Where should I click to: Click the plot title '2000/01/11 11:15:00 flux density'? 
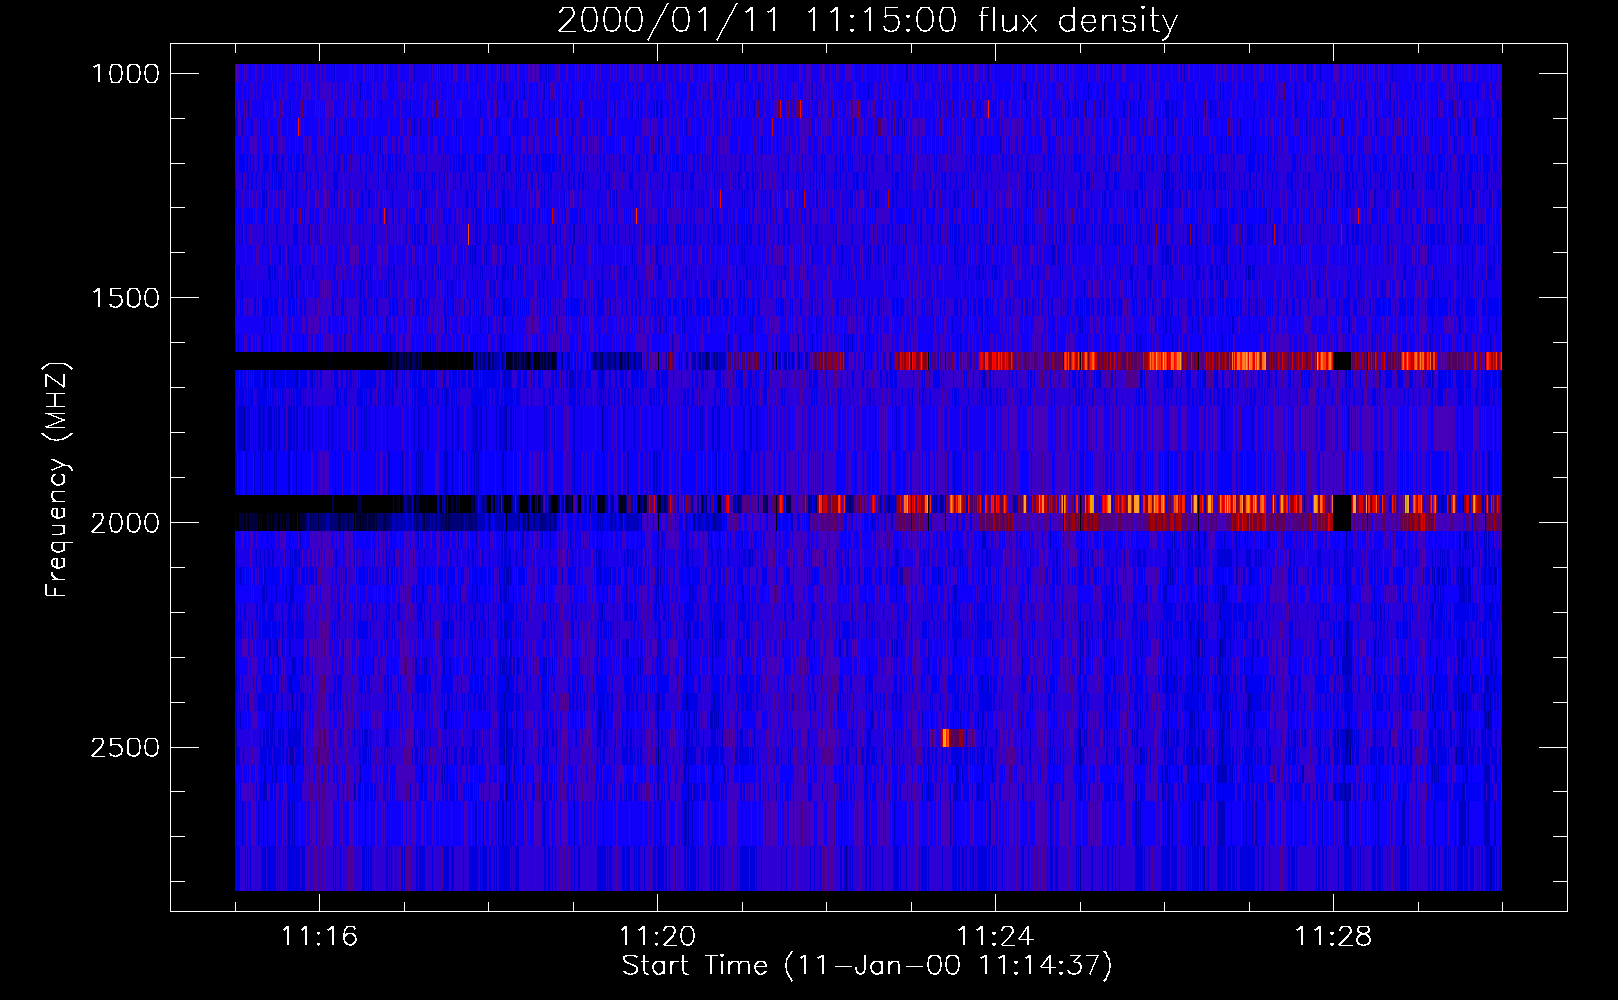point(867,20)
